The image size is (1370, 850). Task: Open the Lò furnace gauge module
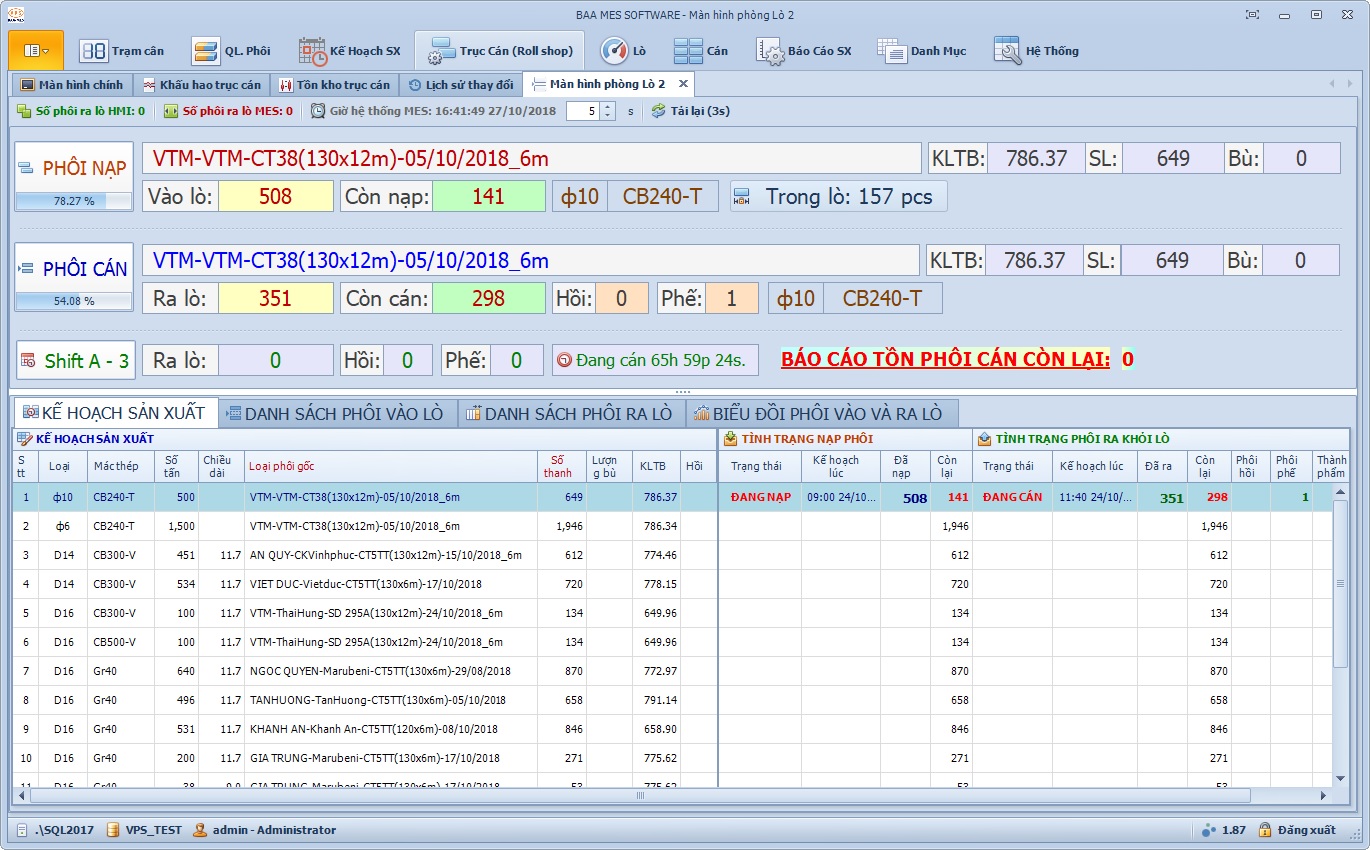pyautogui.click(x=624, y=51)
